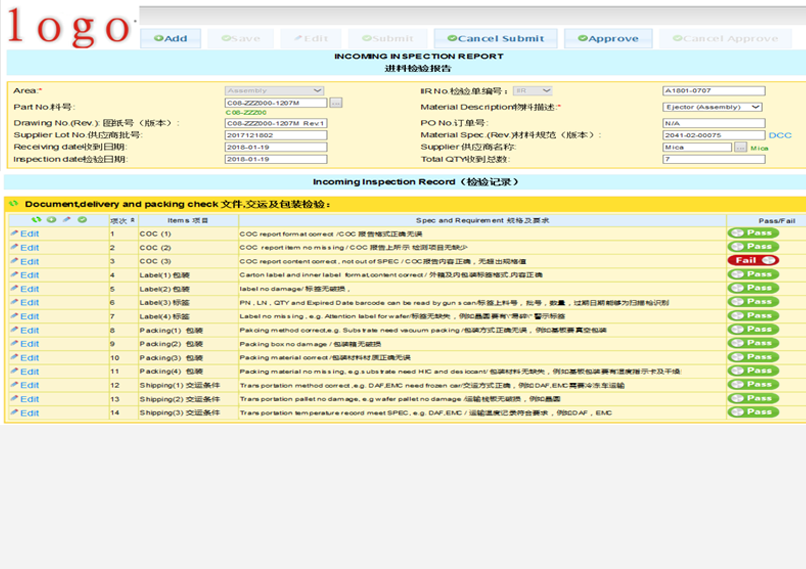Click the sort icon on sequence column
Image resolution: width=806 pixels, height=569 pixels.
pyautogui.click(x=132, y=220)
